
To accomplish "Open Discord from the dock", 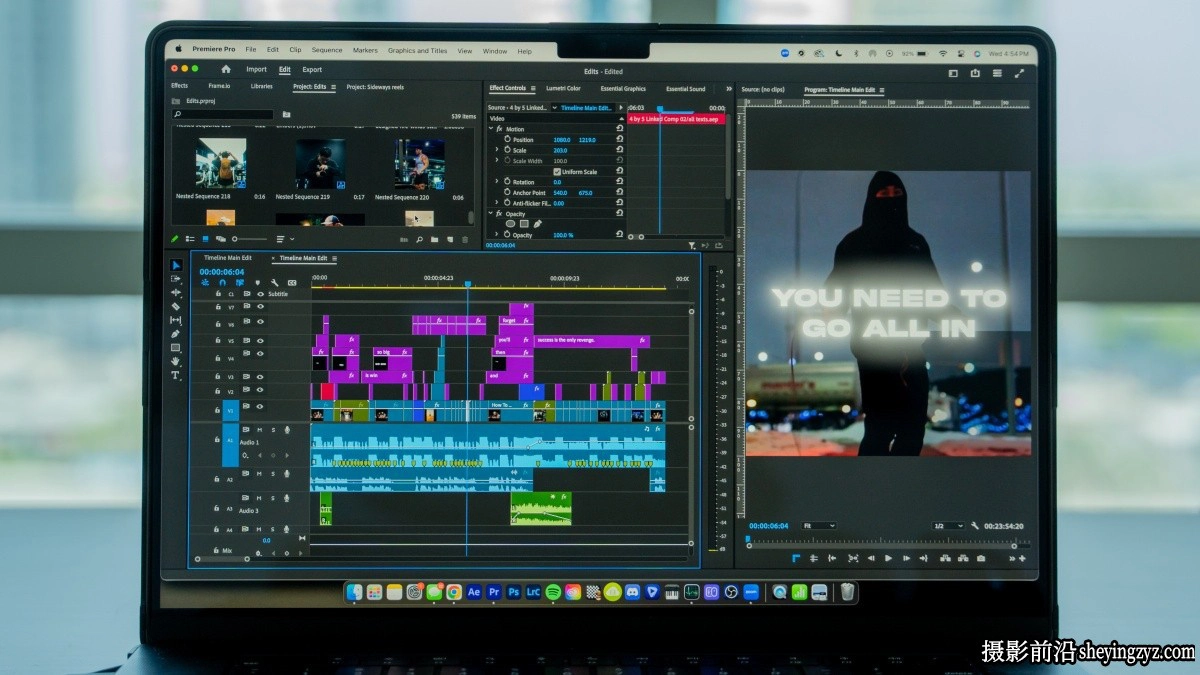I will [x=632, y=592].
